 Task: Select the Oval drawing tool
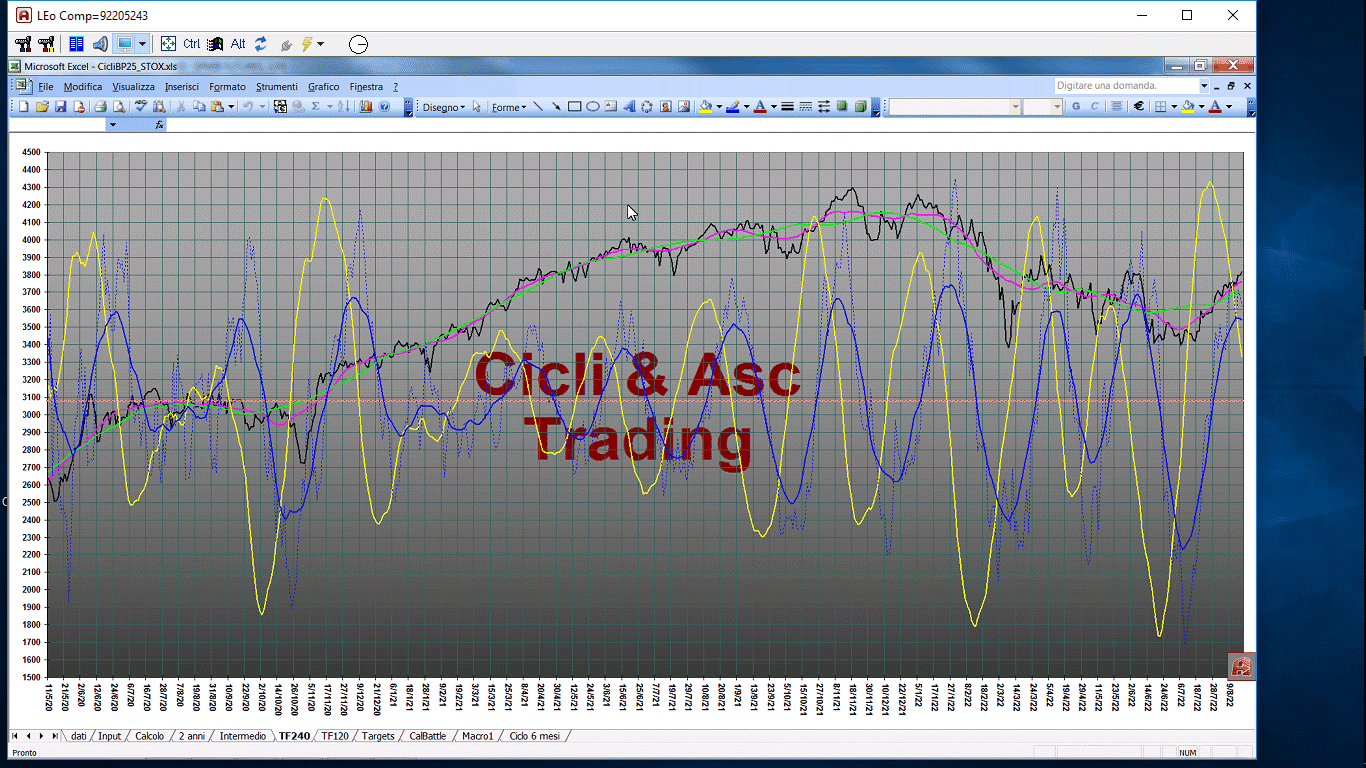click(592, 106)
